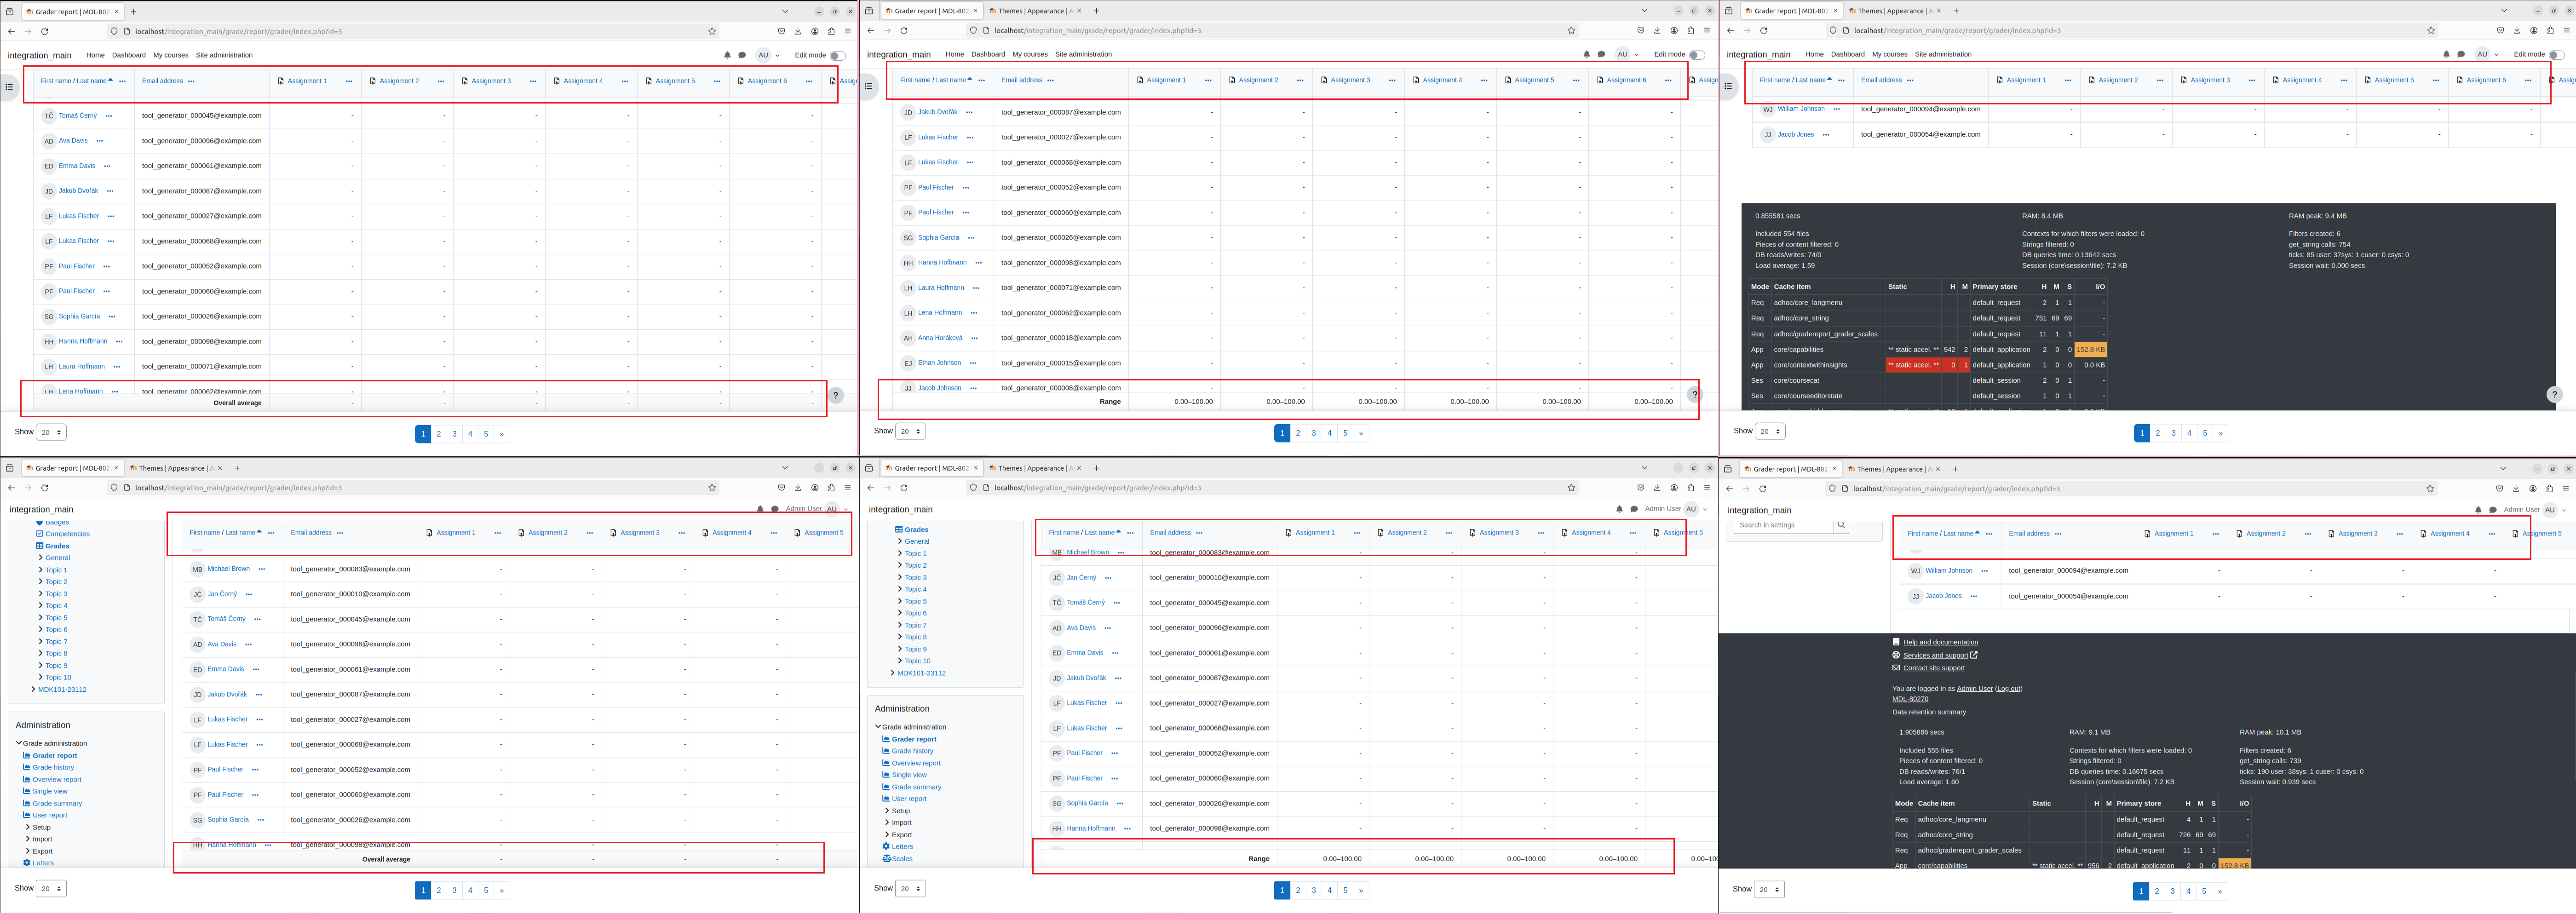Open Site administration in the top-left window
Viewport: 2576px width, 920px height.
224,55
